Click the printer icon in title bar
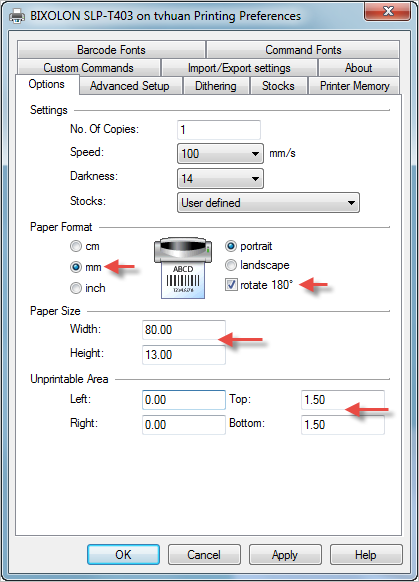The width and height of the screenshot is (419, 582). (x=17, y=16)
